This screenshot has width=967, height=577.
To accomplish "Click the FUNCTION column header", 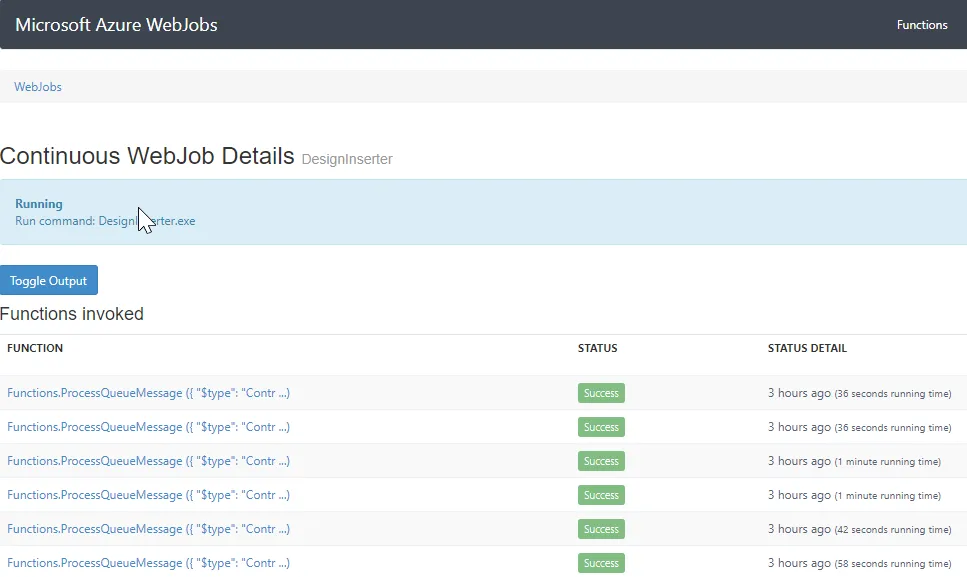I will [x=35, y=348].
